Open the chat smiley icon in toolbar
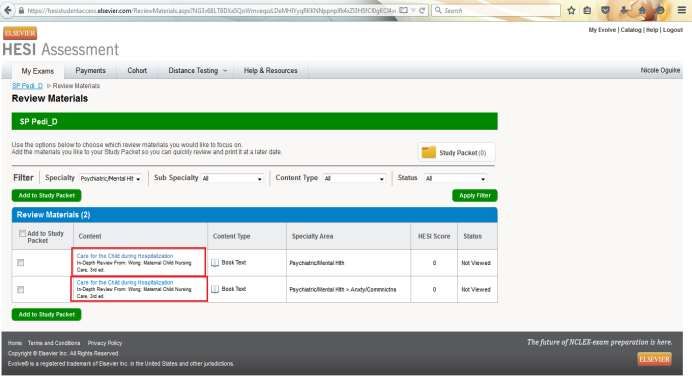Screen dimensions: 692x377 tap(660, 10)
